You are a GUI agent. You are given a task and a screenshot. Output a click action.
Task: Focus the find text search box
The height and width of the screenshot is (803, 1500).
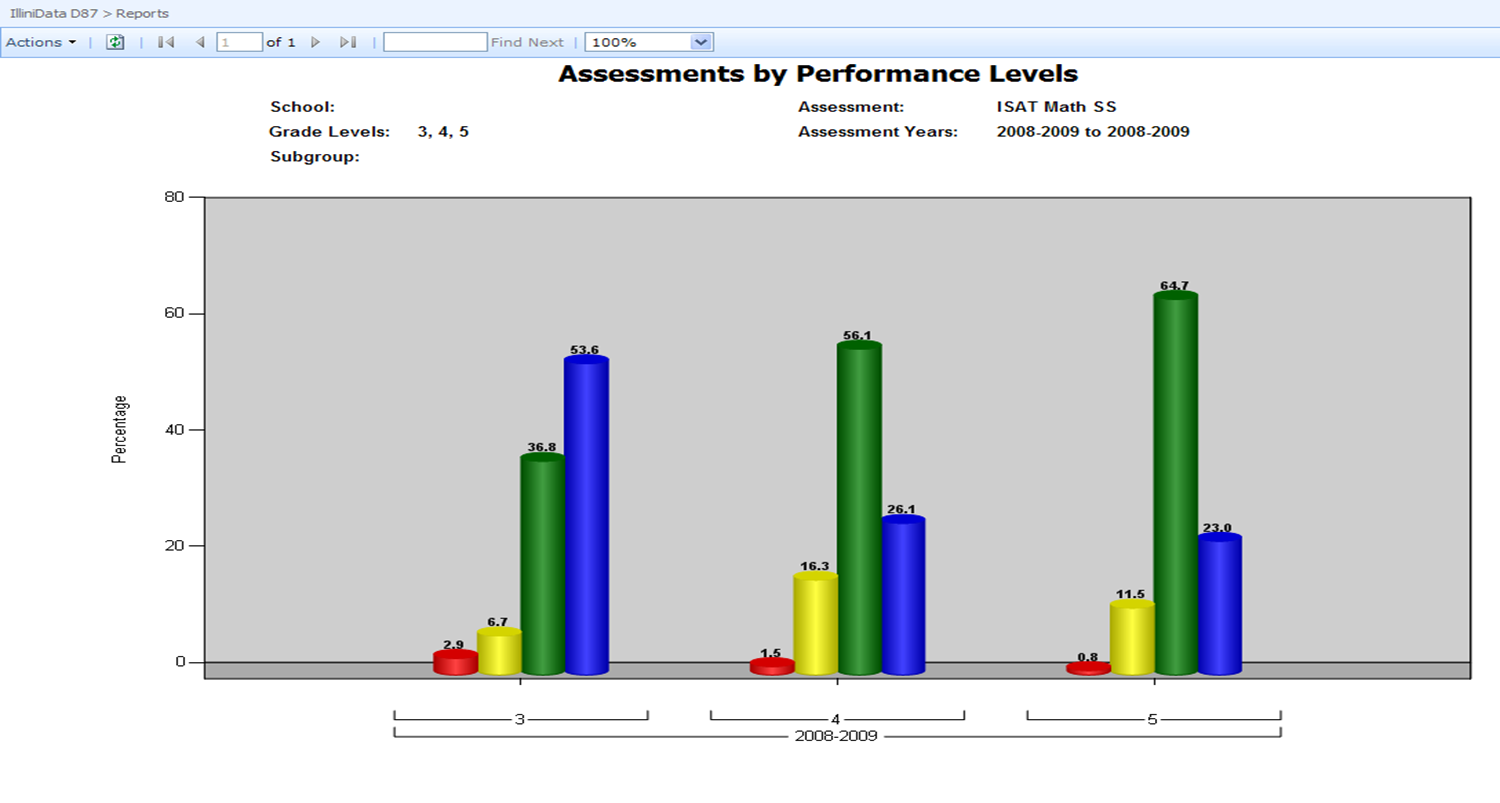point(435,42)
